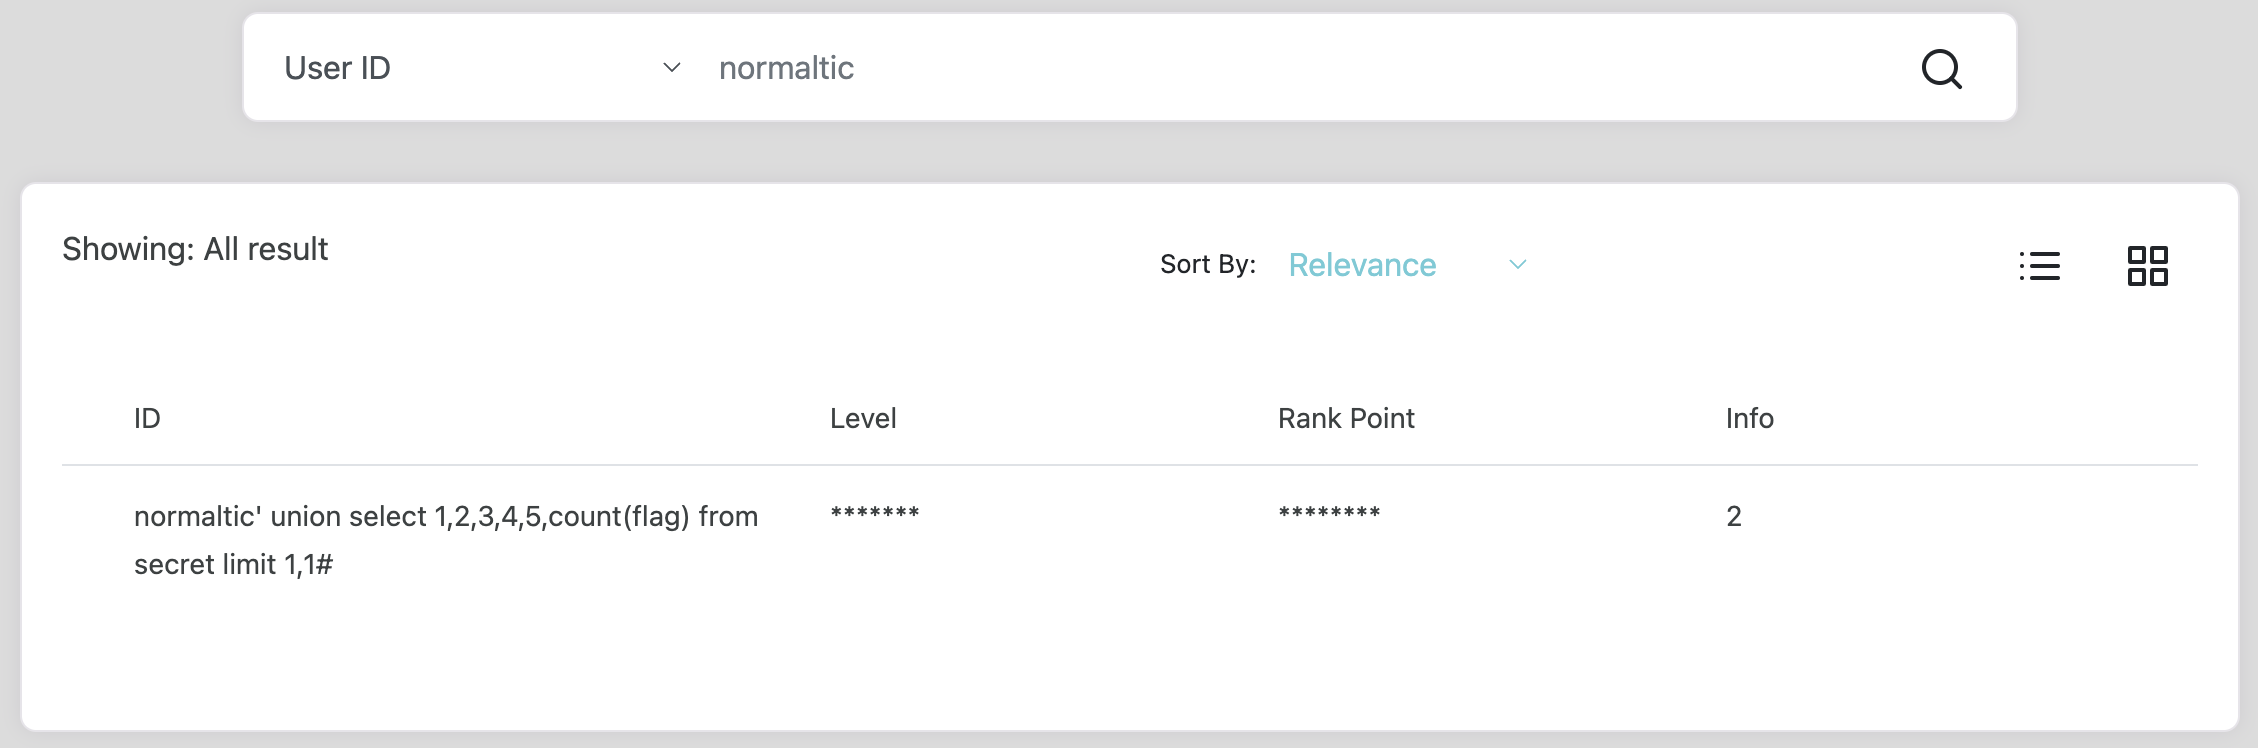Viewport: 2258px width, 748px height.
Task: Click the User ID label text
Action: coord(337,68)
